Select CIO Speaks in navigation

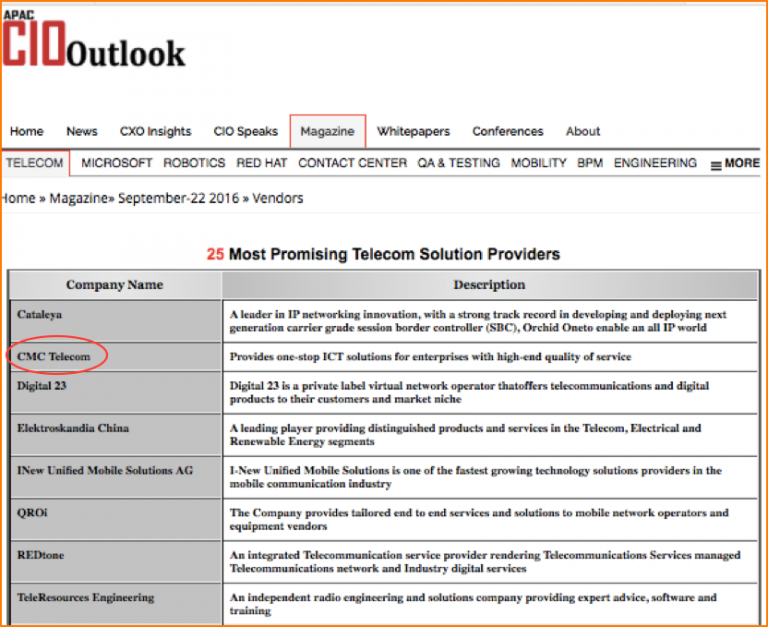click(x=245, y=131)
